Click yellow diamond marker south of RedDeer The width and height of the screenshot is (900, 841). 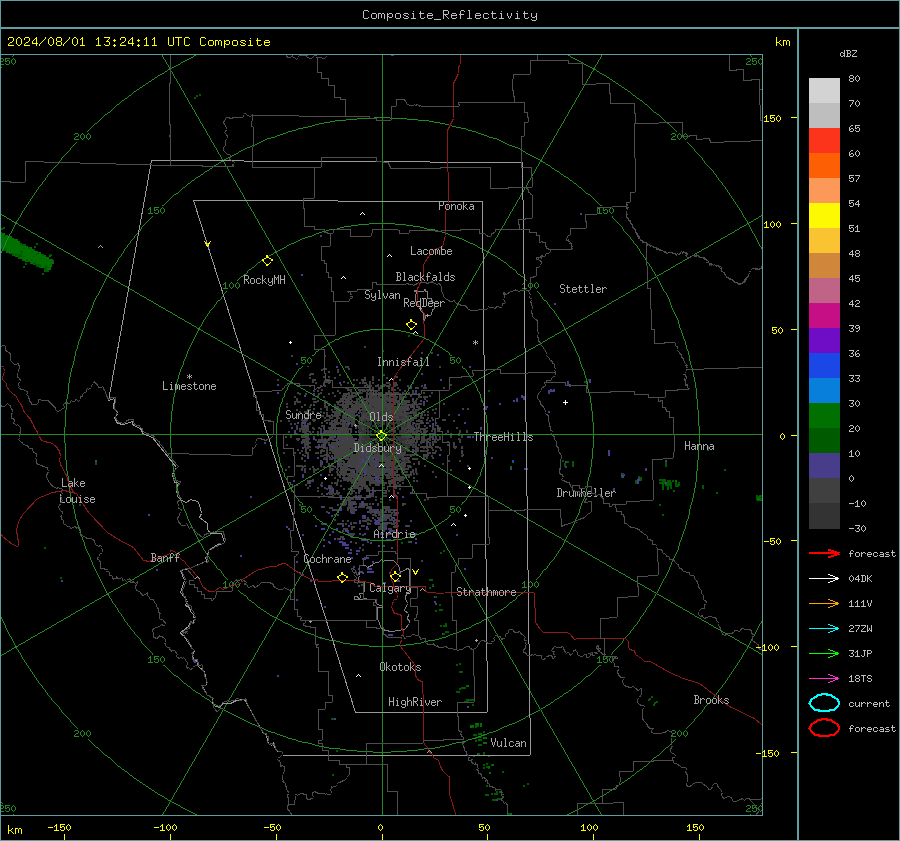coord(412,325)
